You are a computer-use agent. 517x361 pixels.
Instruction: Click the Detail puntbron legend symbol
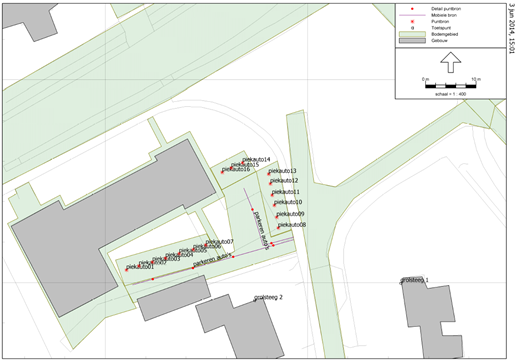coord(412,9)
